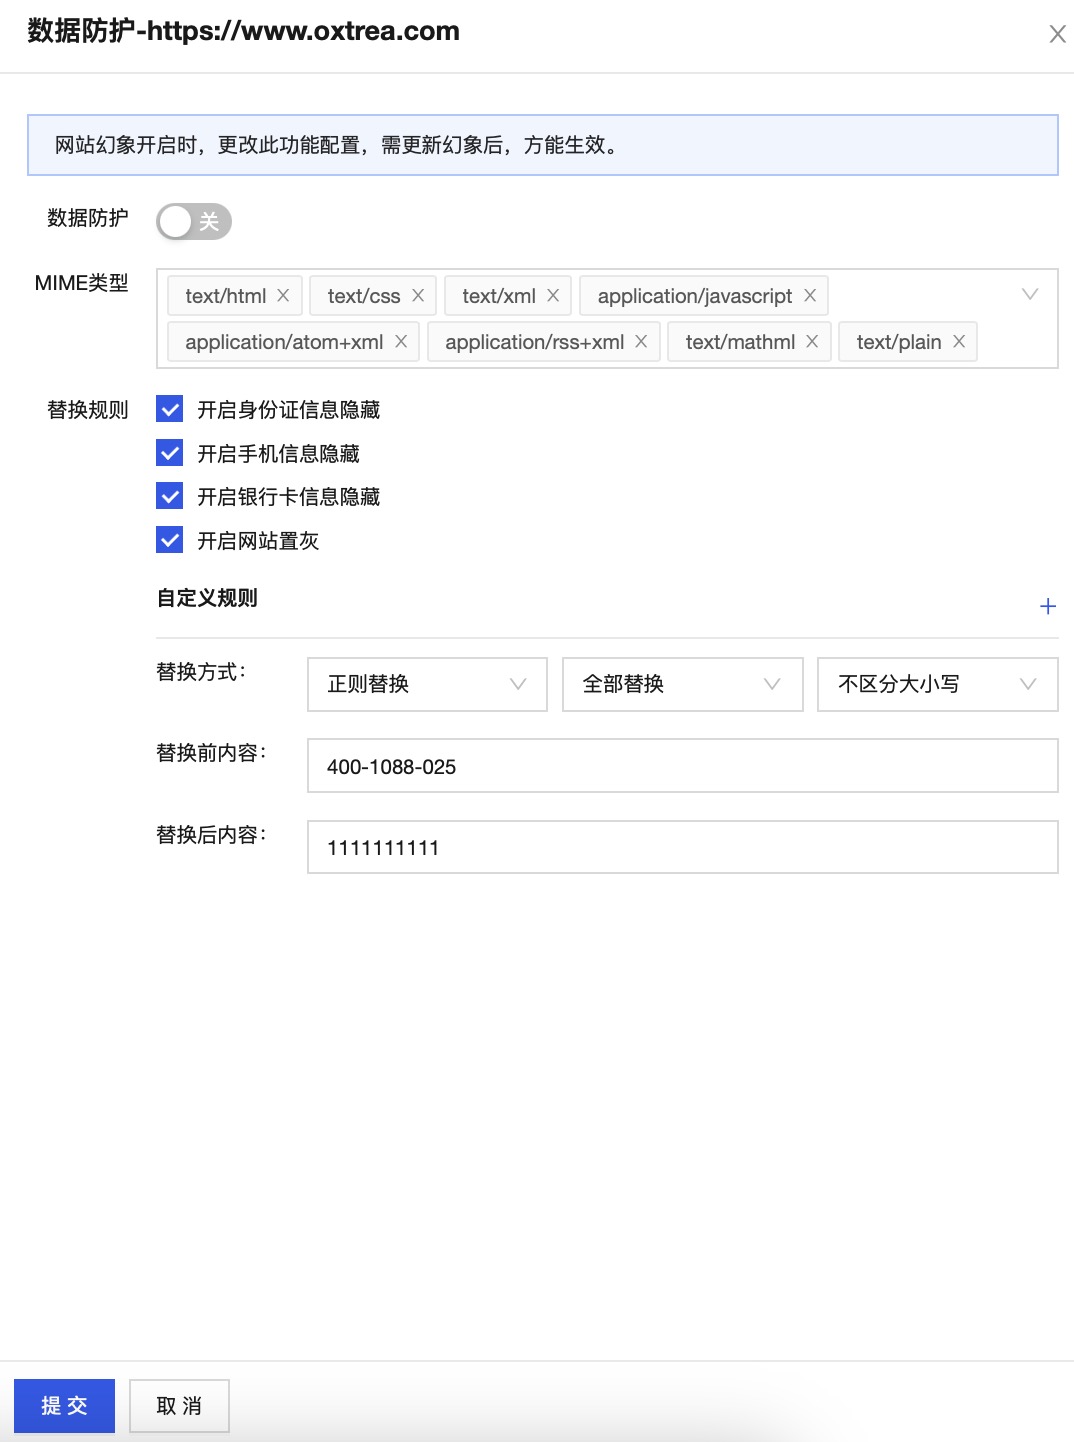
Task: Uncheck 开启手机信息隐藏 checkbox
Action: [170, 454]
